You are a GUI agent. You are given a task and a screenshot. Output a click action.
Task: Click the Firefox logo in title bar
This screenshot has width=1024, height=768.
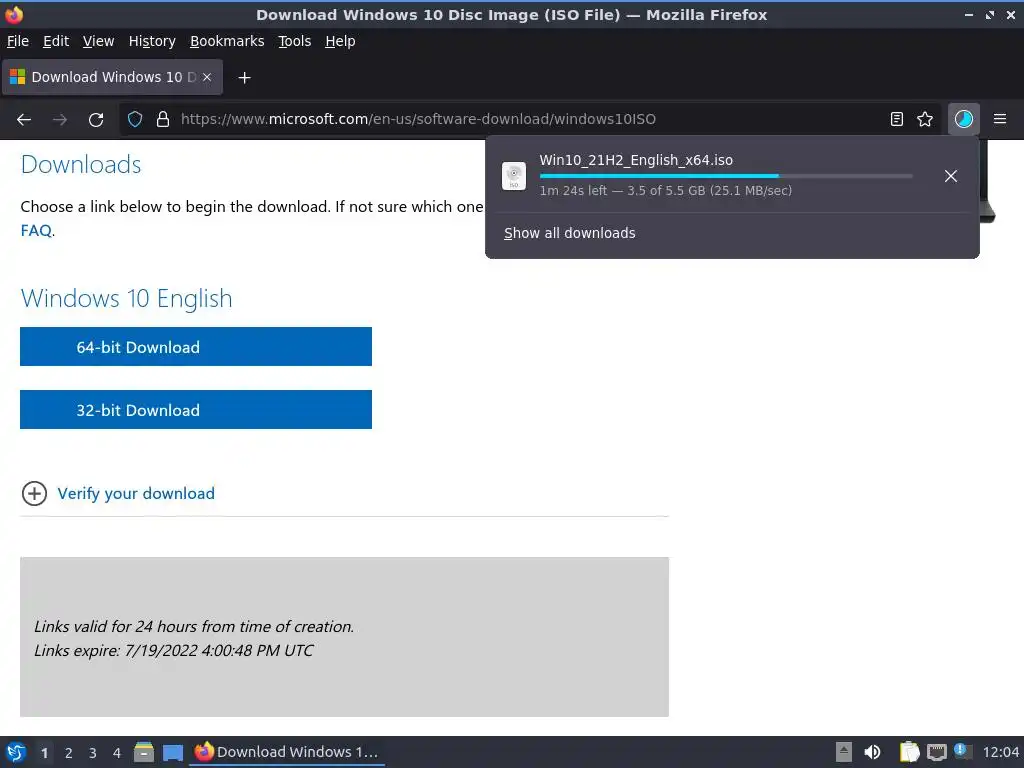14,14
